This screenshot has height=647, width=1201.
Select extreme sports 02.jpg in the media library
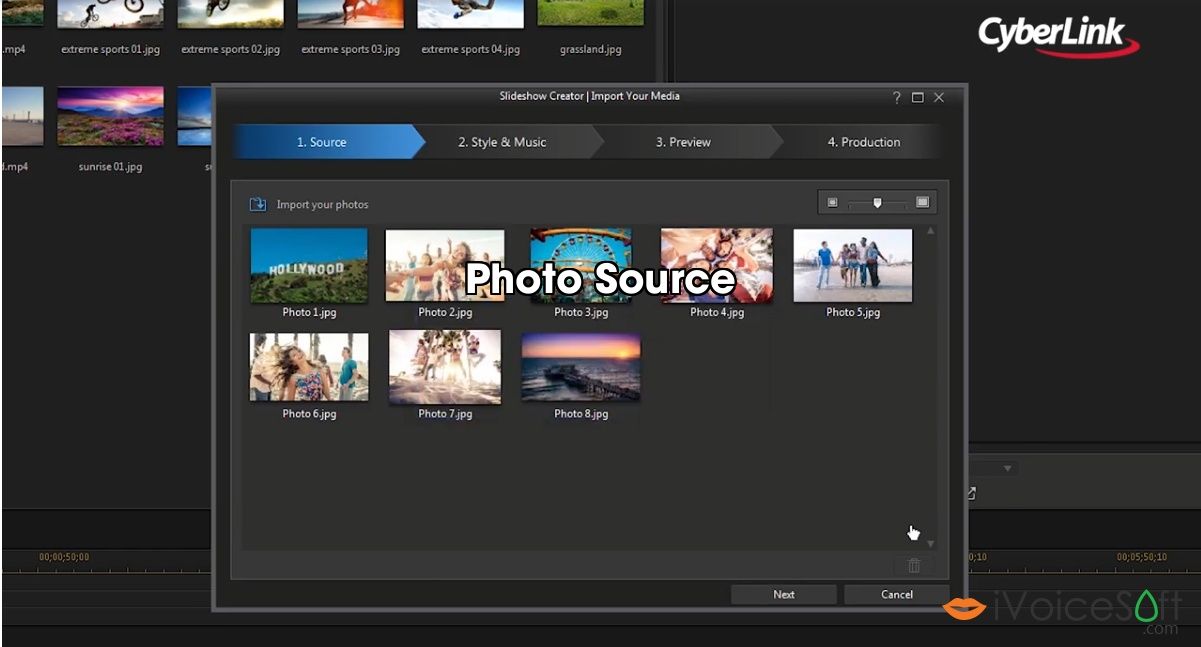point(230,14)
